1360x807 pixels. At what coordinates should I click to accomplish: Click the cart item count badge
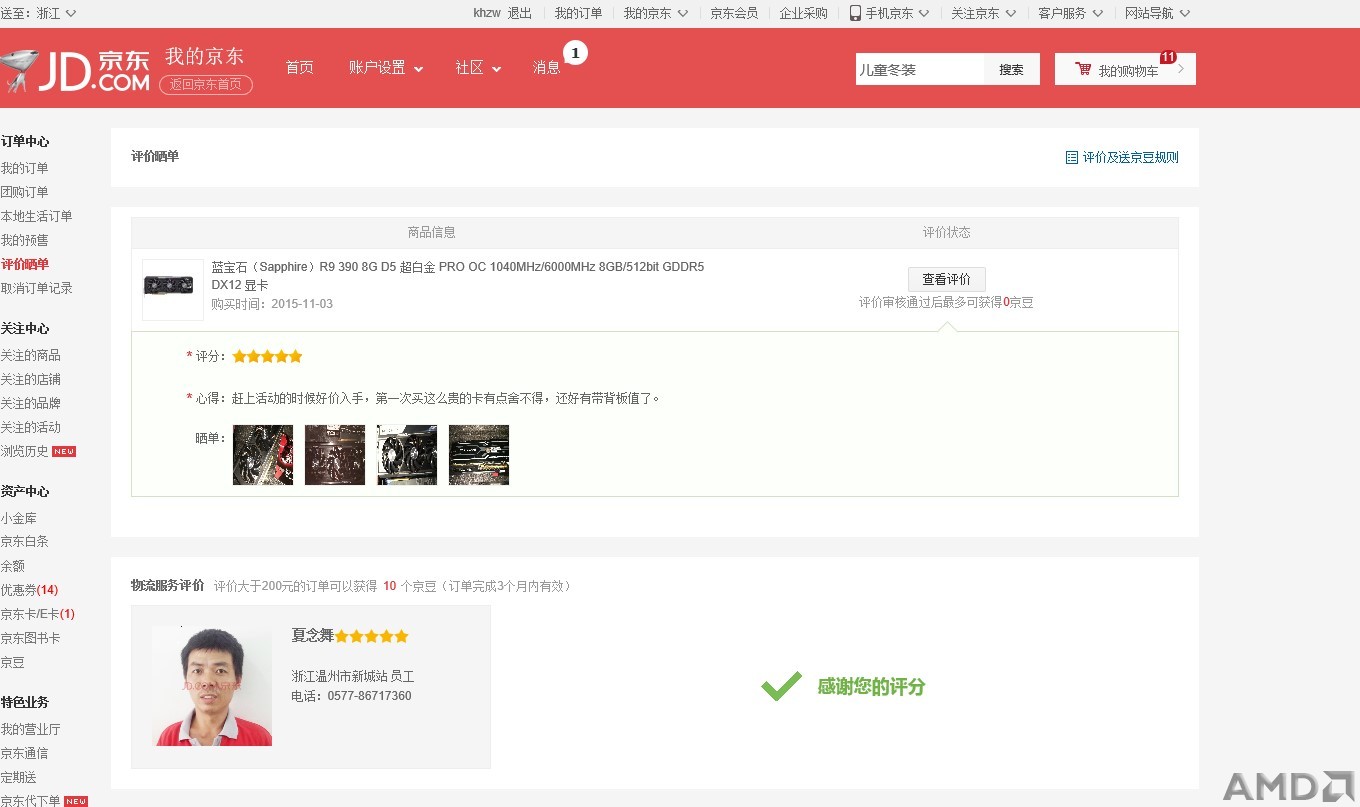[1167, 57]
